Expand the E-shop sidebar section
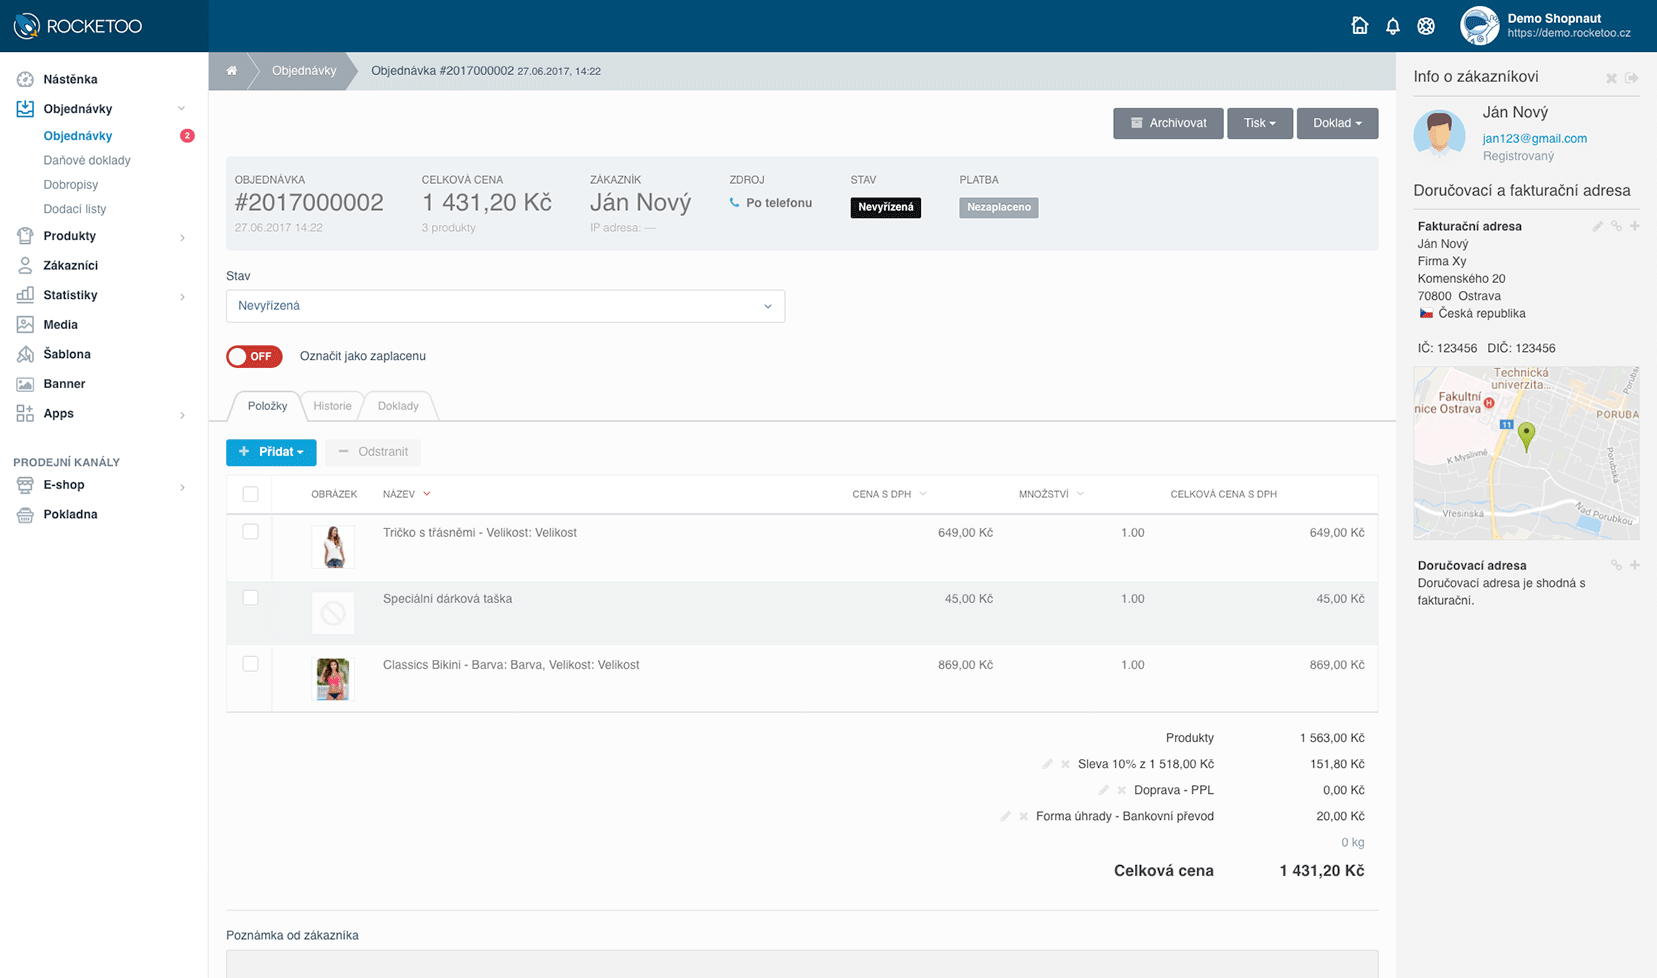1657x978 pixels. pyautogui.click(x=182, y=486)
